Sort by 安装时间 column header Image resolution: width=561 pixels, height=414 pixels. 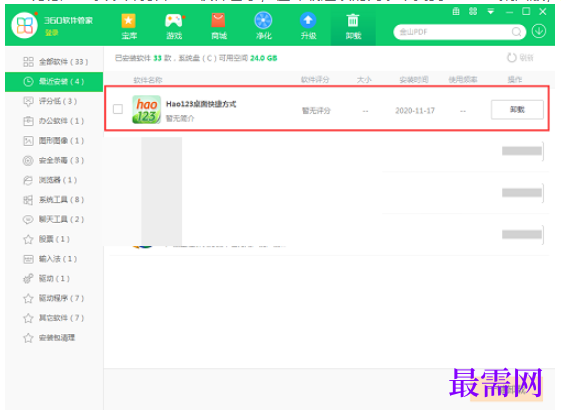click(x=414, y=80)
